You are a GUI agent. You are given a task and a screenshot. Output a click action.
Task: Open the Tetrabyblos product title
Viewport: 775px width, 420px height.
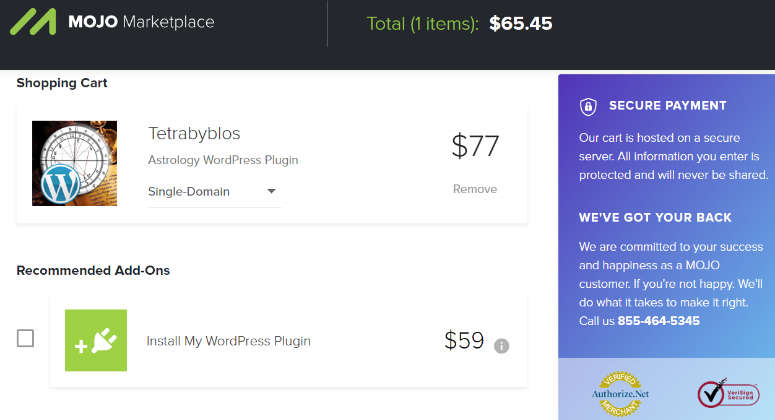click(x=194, y=133)
